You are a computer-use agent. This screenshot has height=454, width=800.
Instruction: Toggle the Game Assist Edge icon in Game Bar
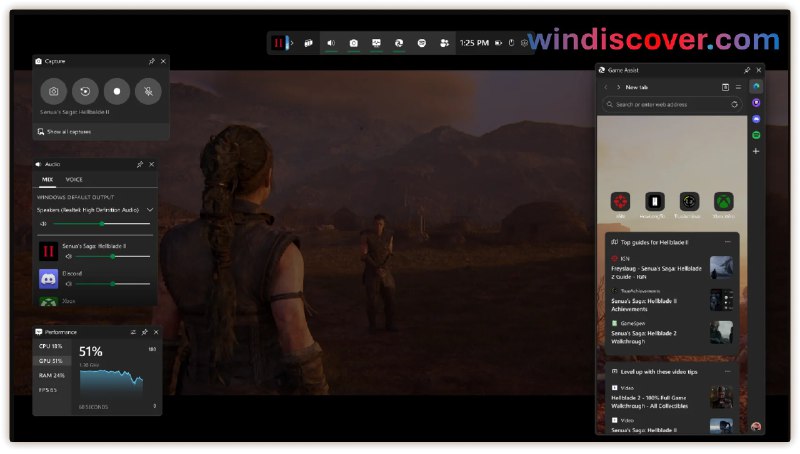pos(399,43)
